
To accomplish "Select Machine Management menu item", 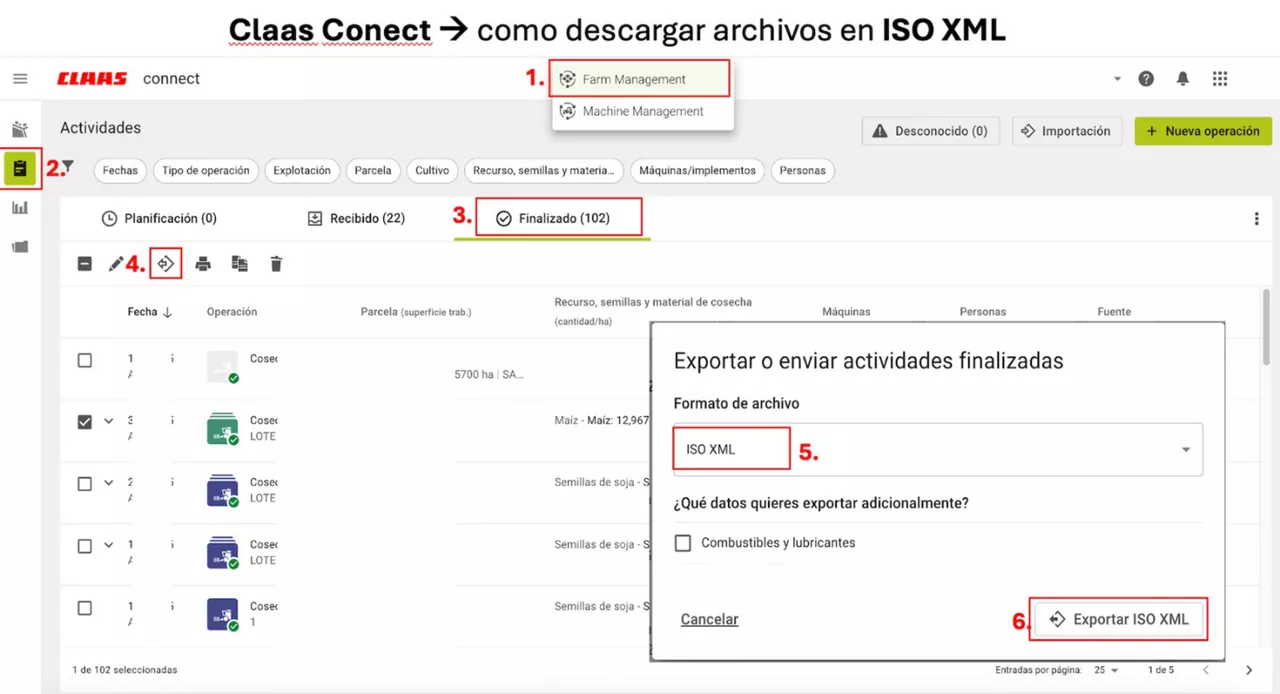I will pyautogui.click(x=643, y=112).
